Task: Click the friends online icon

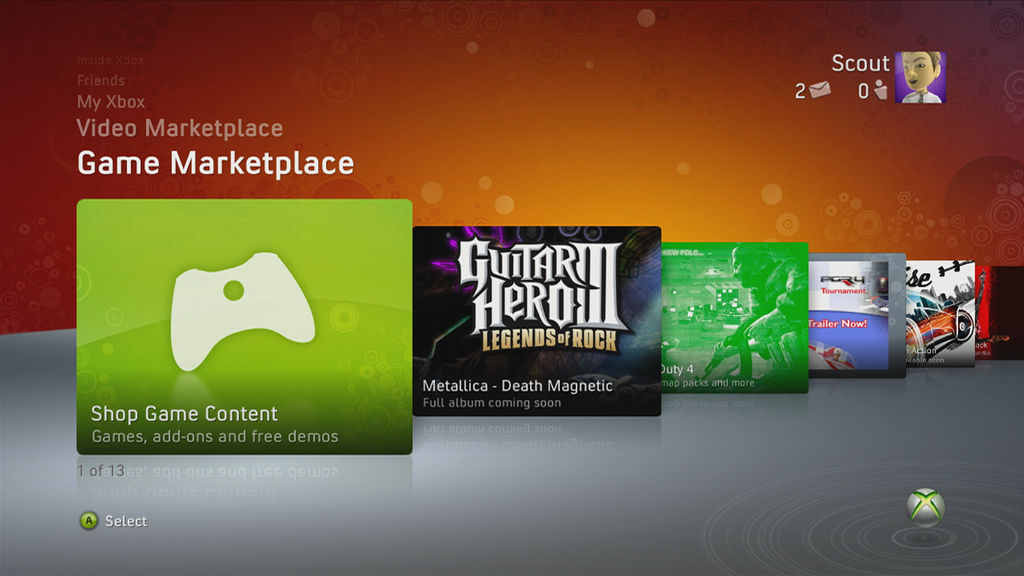Action: point(880,90)
